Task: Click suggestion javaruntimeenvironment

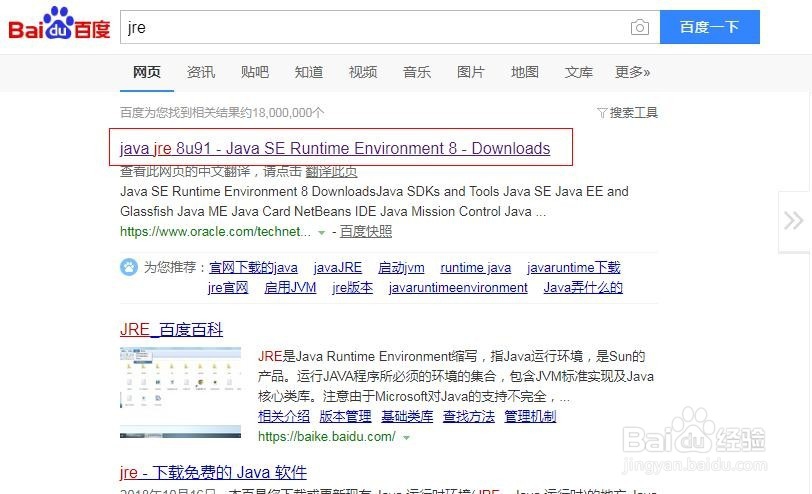Action: pyautogui.click(x=458, y=287)
